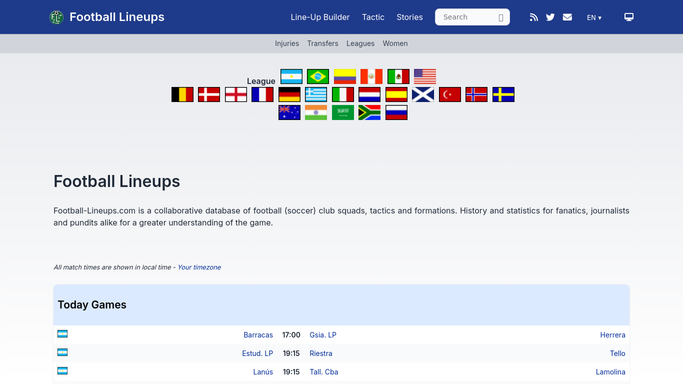Pick the Saudi Arabia flag league
Image resolution: width=683 pixels, height=384 pixels.
click(343, 112)
